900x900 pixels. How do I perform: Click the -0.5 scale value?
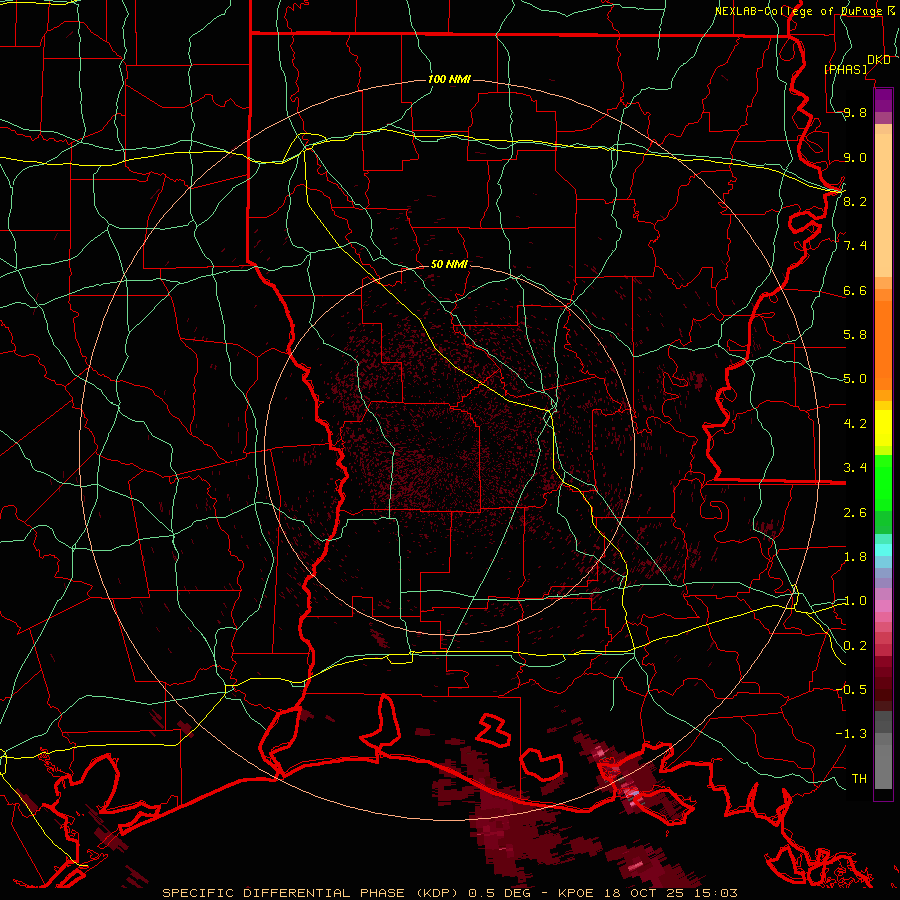(x=851, y=689)
